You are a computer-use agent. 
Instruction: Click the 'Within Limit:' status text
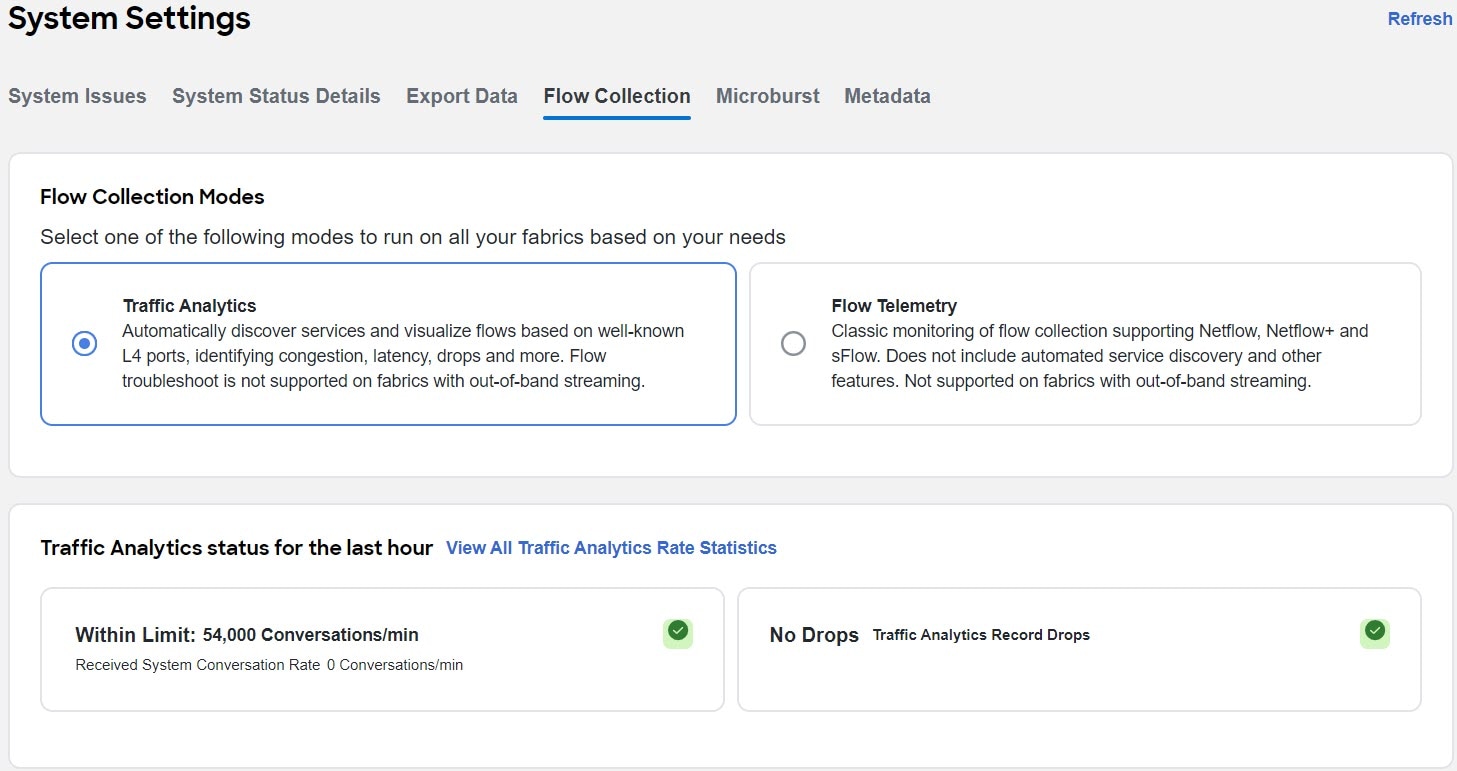point(136,635)
